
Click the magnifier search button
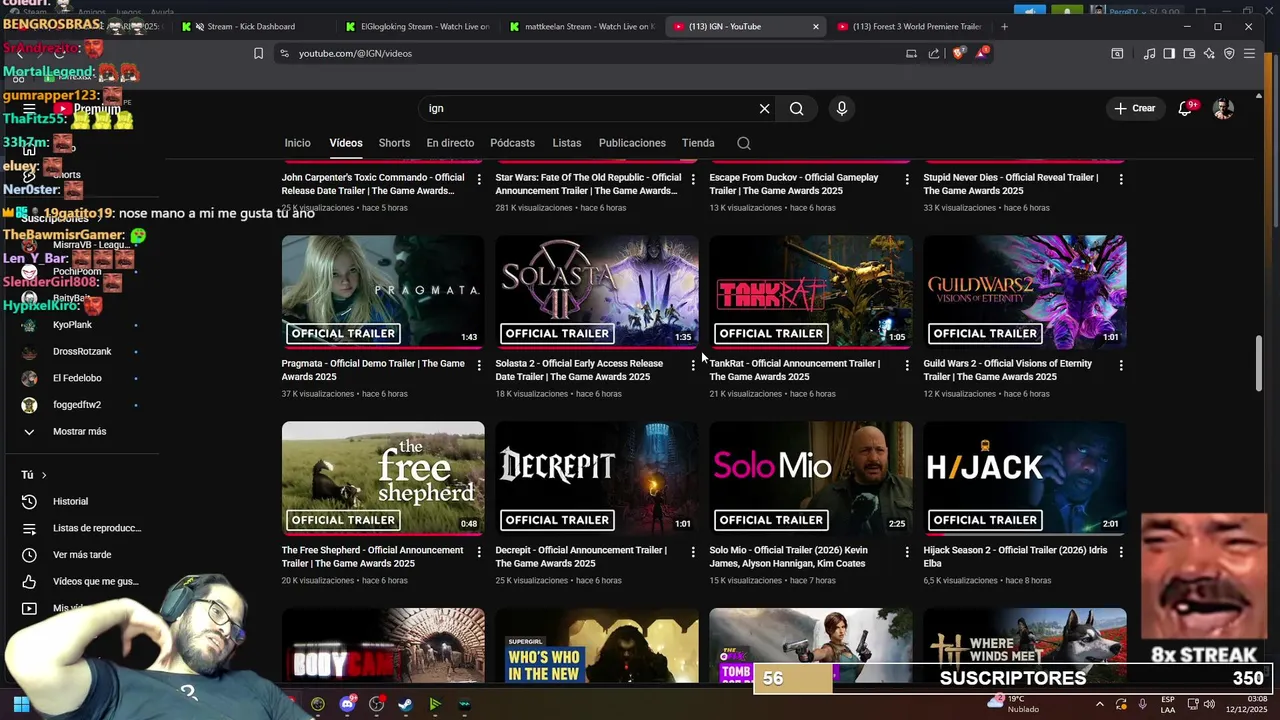[796, 108]
